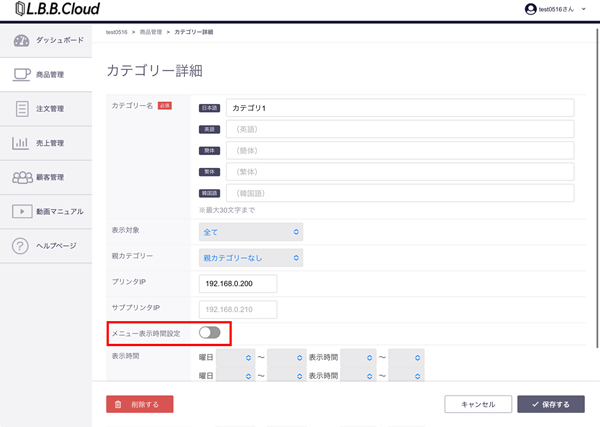Click the プリンタIP field with 192.168.0.200

pyautogui.click(x=237, y=284)
